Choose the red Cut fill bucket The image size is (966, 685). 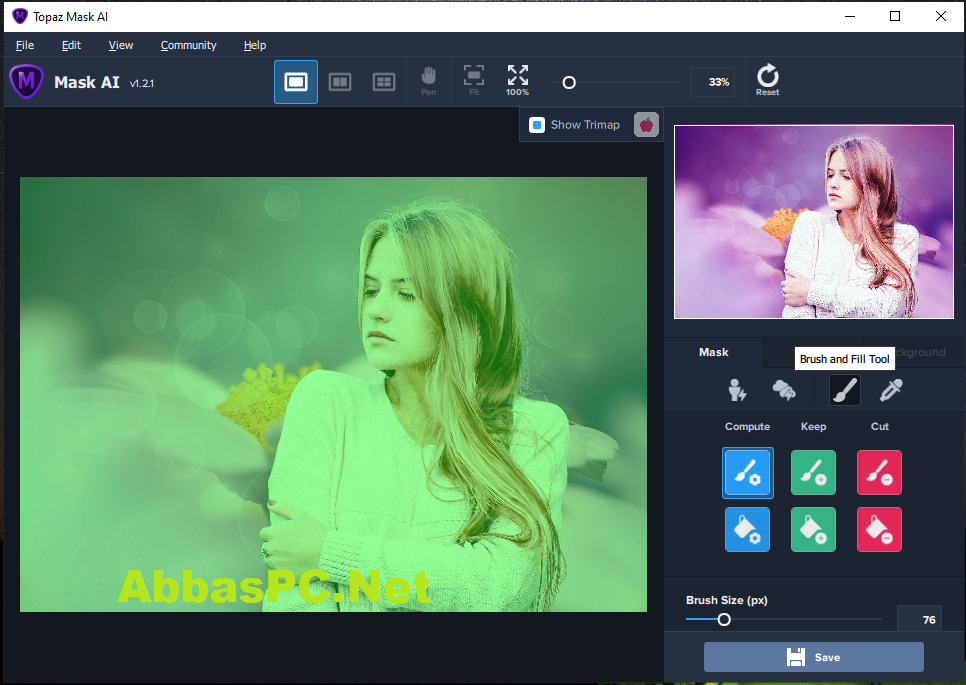tap(879, 529)
